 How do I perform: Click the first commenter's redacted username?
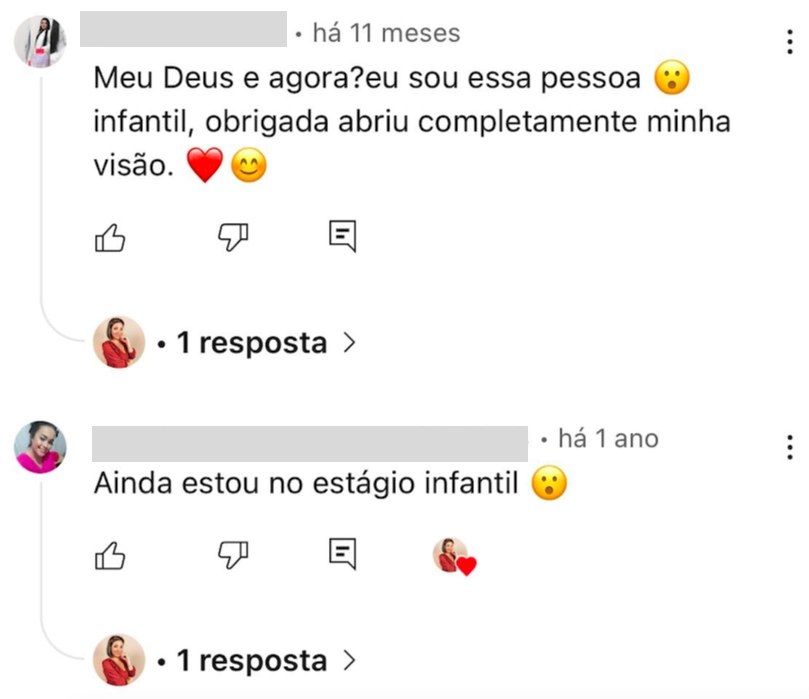pos(182,31)
